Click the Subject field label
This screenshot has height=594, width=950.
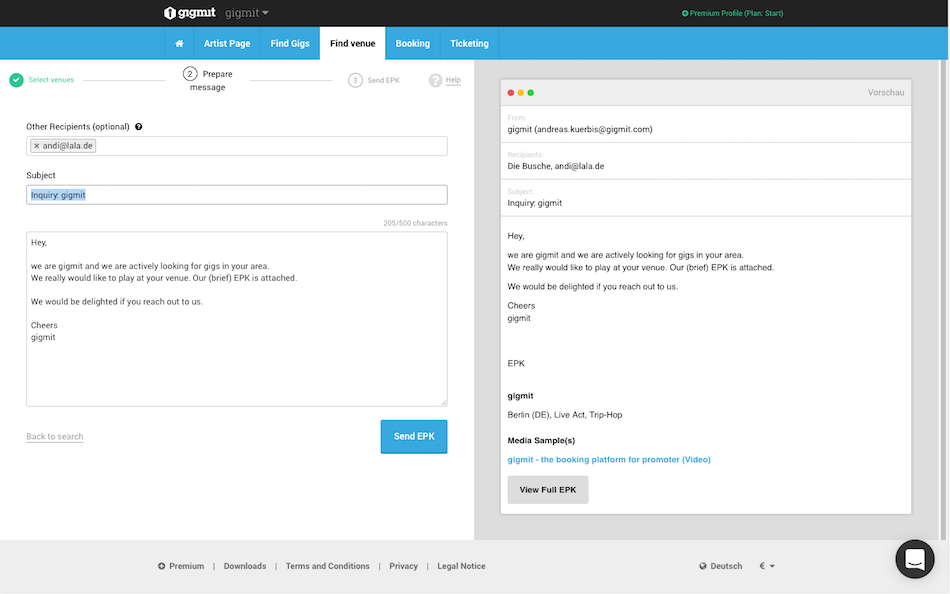(41, 175)
